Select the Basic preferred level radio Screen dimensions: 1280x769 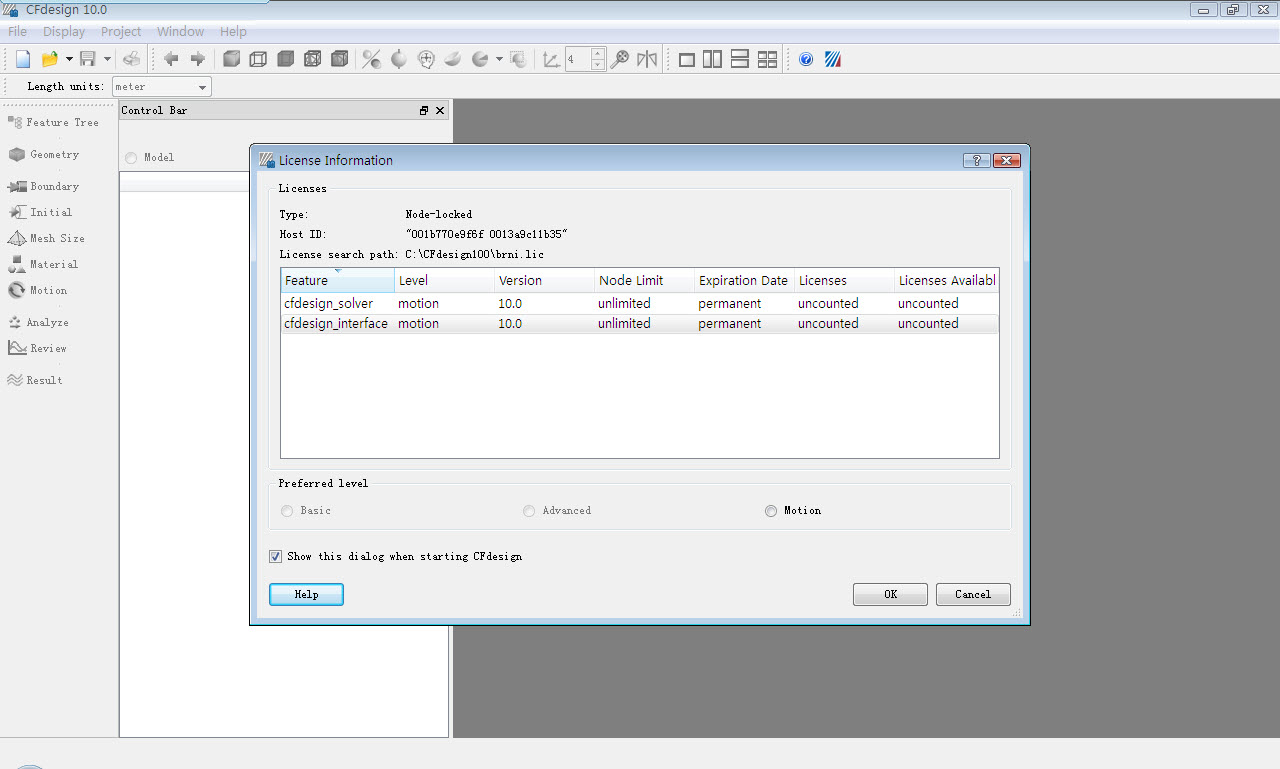click(x=288, y=511)
